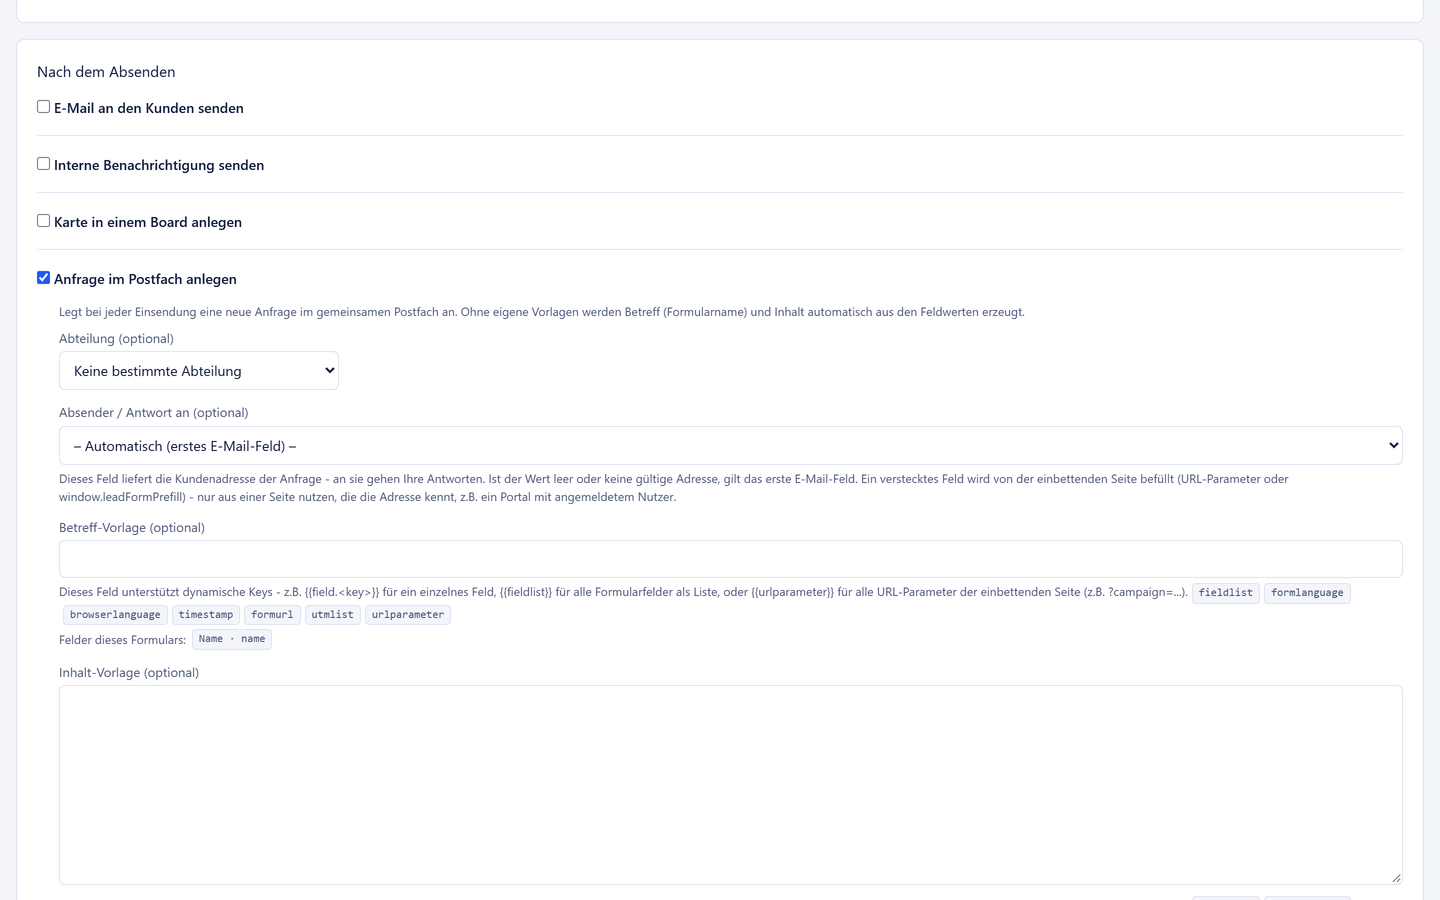
Task: Focus the Betreff-Vorlage input field
Action: pos(731,559)
